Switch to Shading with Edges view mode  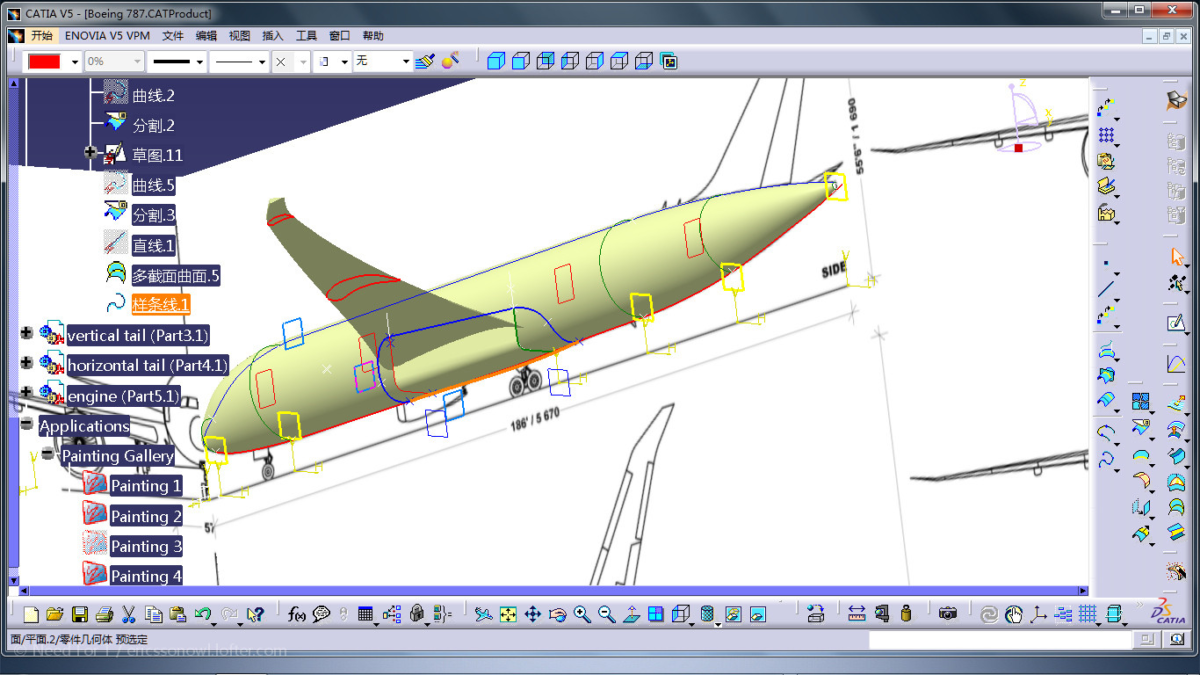pos(520,61)
